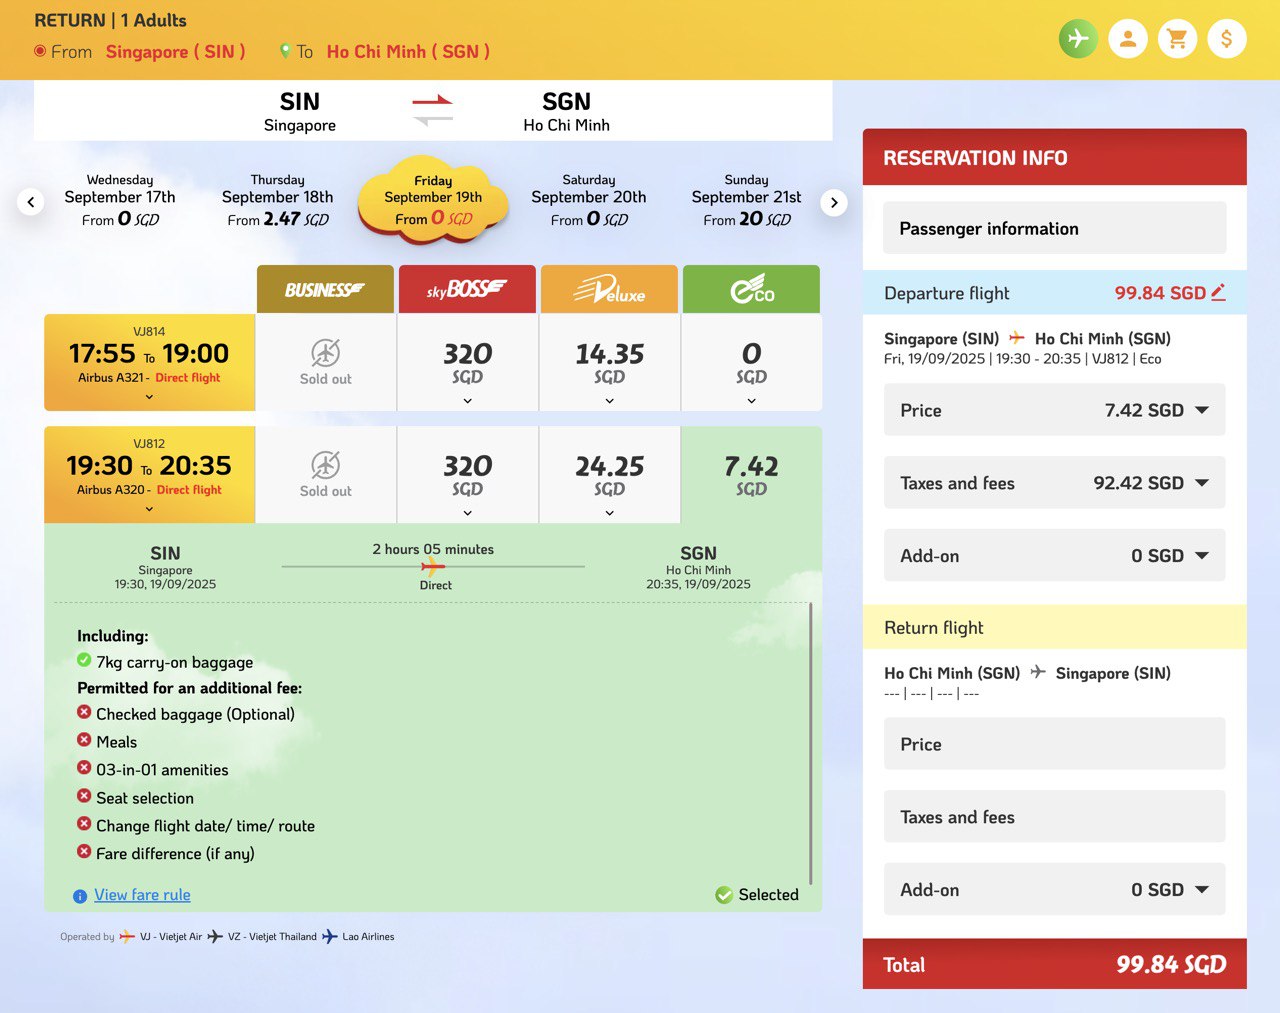Open the user account profile icon
The width and height of the screenshot is (1280, 1013).
click(1127, 39)
